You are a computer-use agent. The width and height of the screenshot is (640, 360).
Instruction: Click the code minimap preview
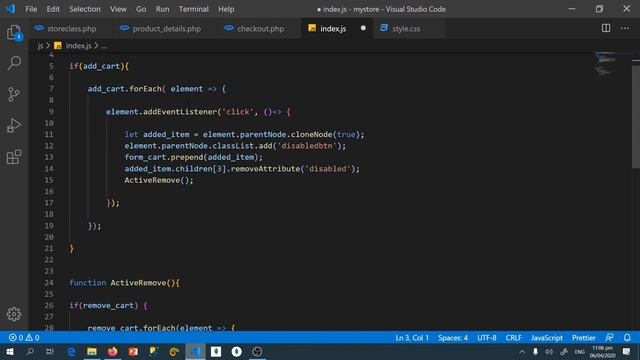[x=605, y=64]
